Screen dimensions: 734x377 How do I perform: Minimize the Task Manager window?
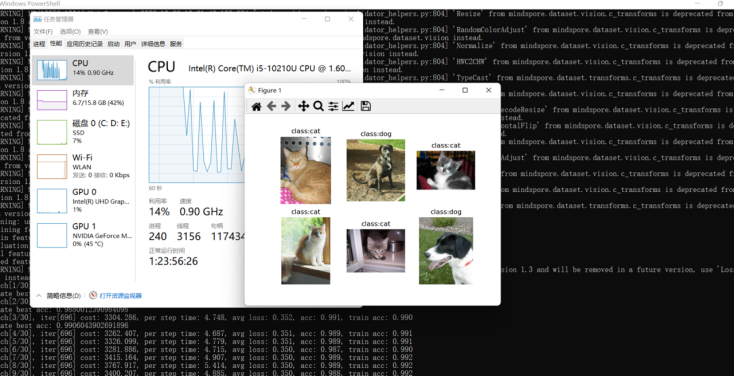[304, 19]
